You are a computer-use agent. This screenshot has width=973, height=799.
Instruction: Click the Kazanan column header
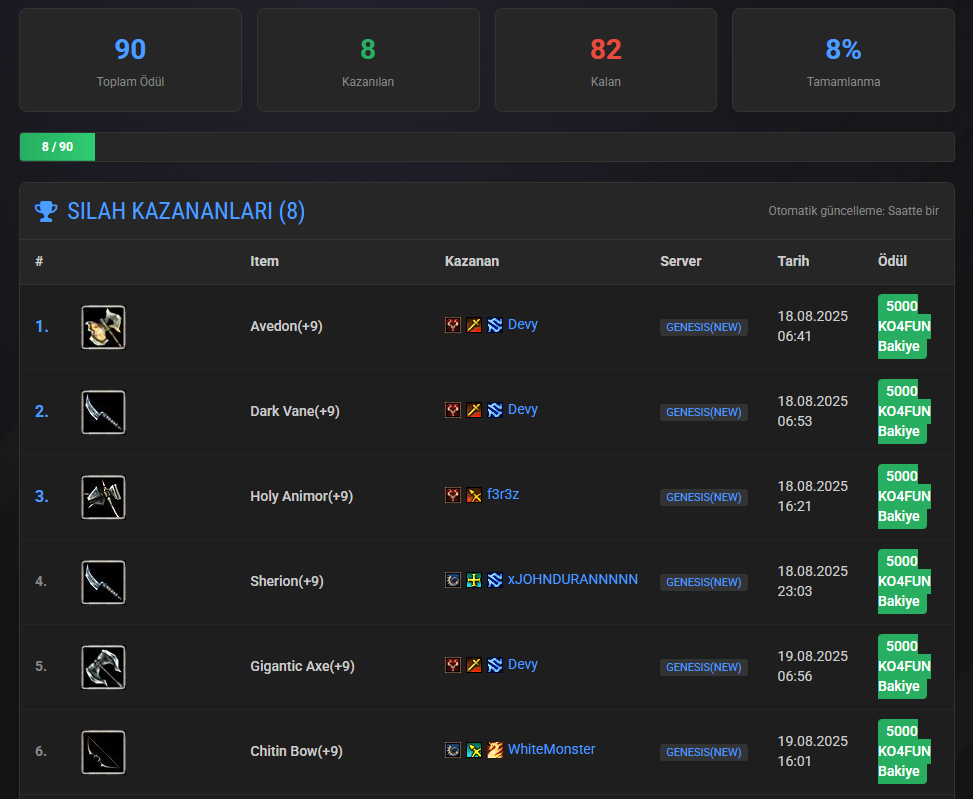pos(472,261)
